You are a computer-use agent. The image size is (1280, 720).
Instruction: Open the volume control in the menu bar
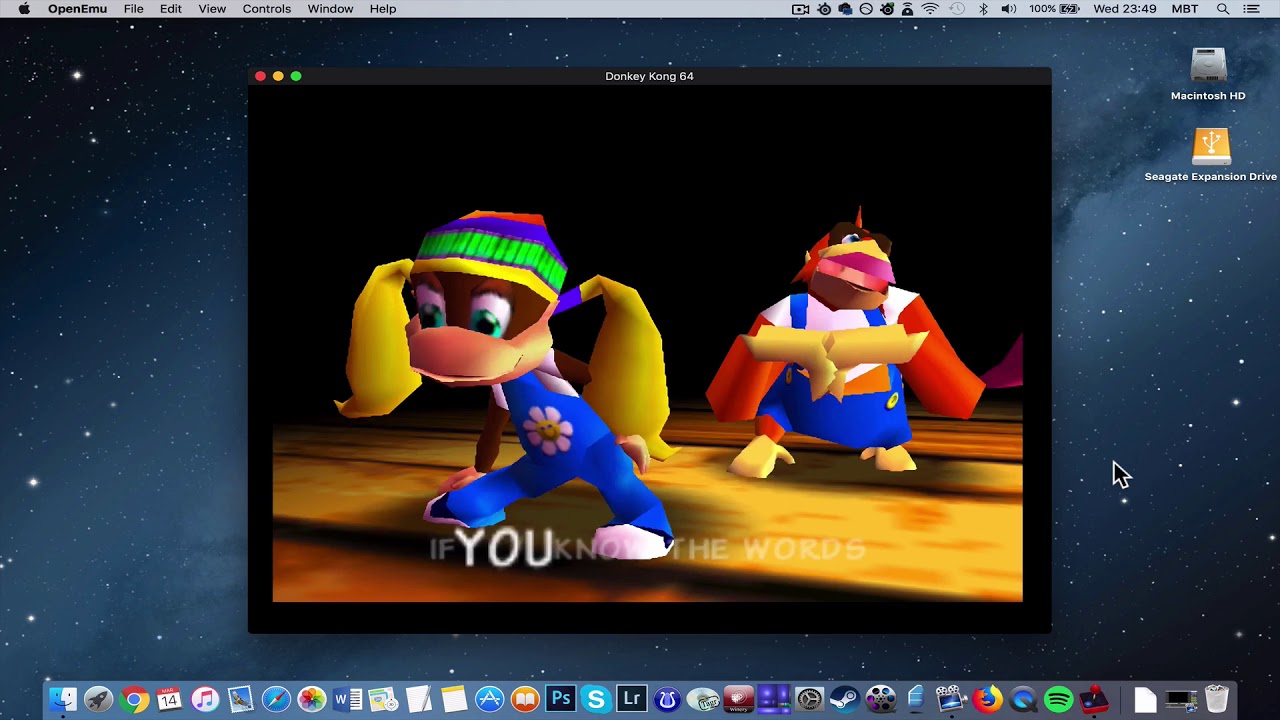point(1008,9)
